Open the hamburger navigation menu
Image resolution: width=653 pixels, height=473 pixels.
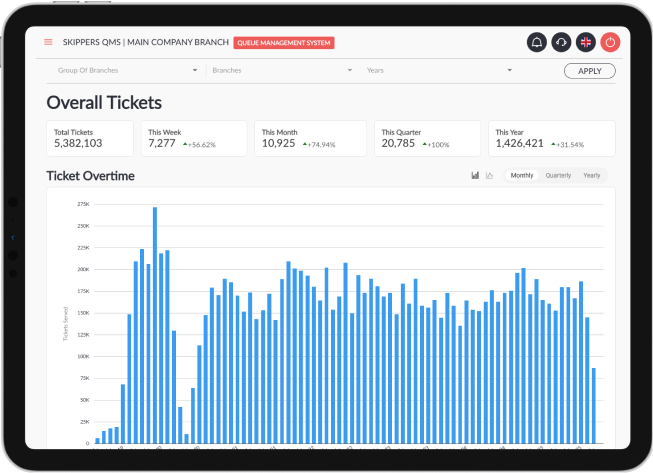pyautogui.click(x=48, y=42)
